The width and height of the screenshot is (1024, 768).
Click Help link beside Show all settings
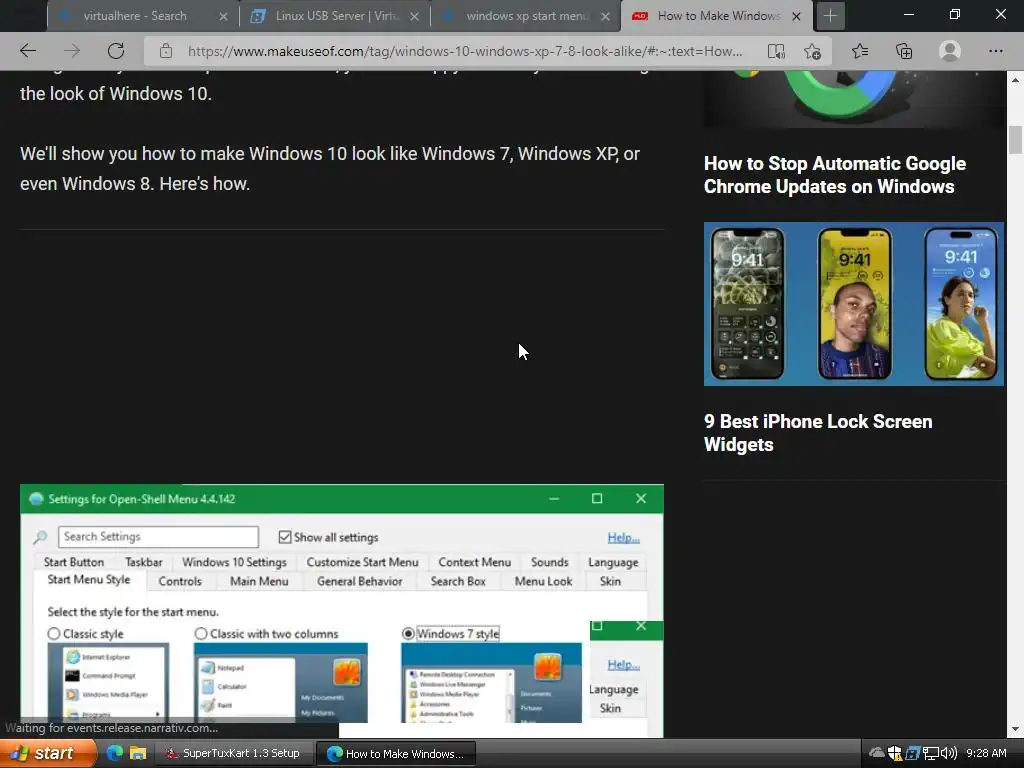pyautogui.click(x=623, y=537)
